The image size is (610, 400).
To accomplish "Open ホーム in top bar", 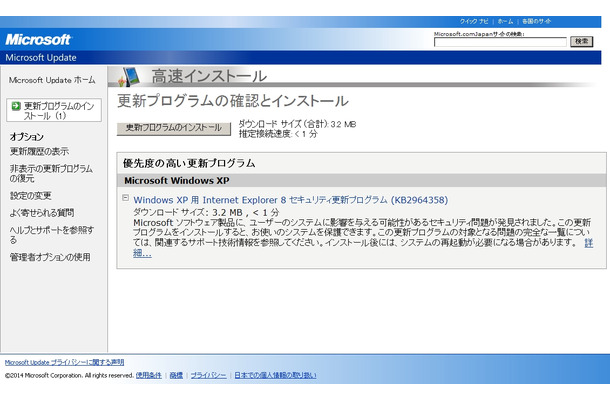I will [505, 21].
